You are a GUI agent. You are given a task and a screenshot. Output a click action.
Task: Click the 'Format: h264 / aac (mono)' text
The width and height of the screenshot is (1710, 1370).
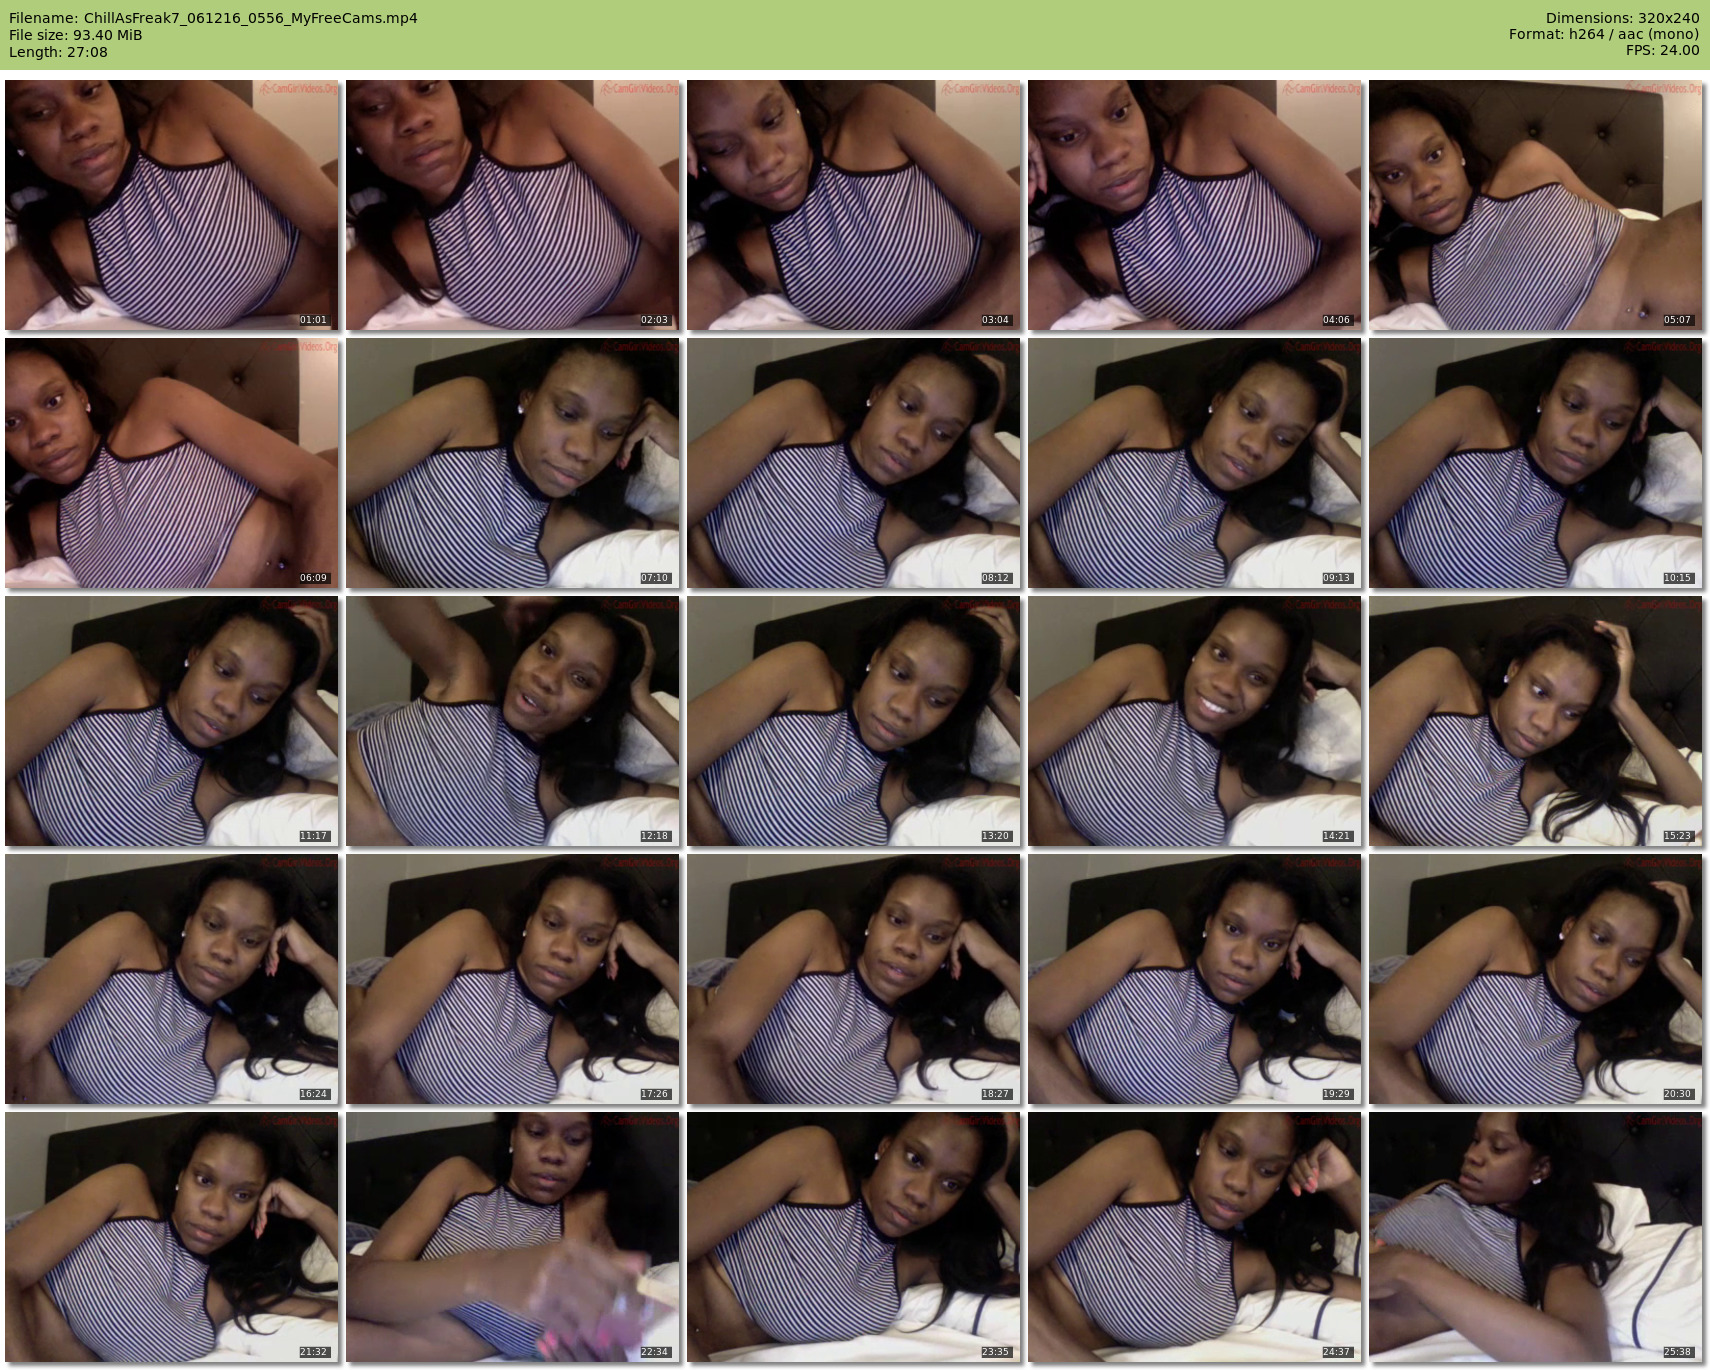pyautogui.click(x=1604, y=34)
